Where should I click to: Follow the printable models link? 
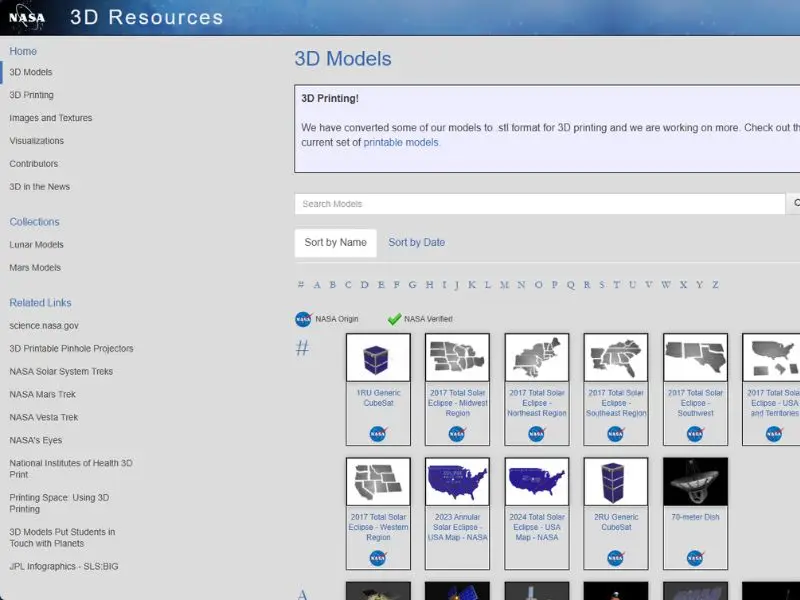pyautogui.click(x=401, y=142)
